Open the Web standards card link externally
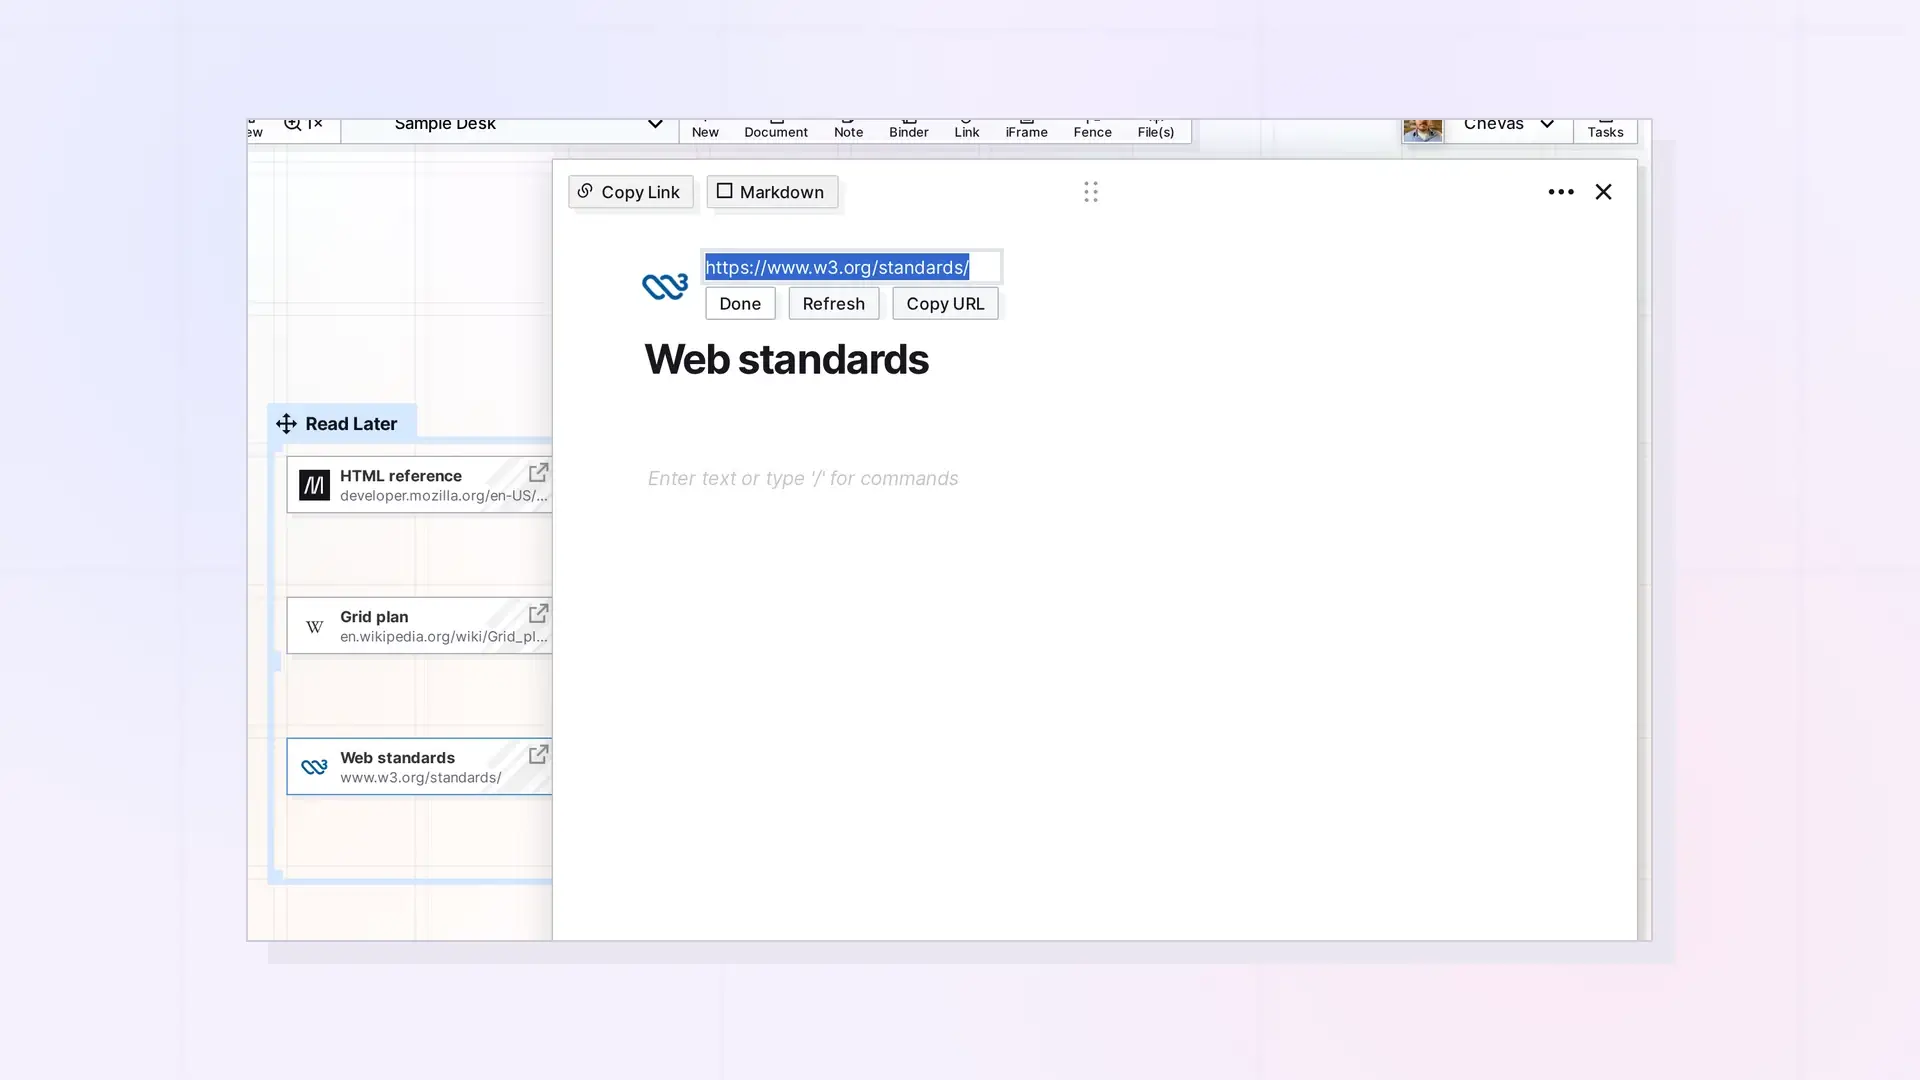This screenshot has height=1080, width=1920. (538, 754)
